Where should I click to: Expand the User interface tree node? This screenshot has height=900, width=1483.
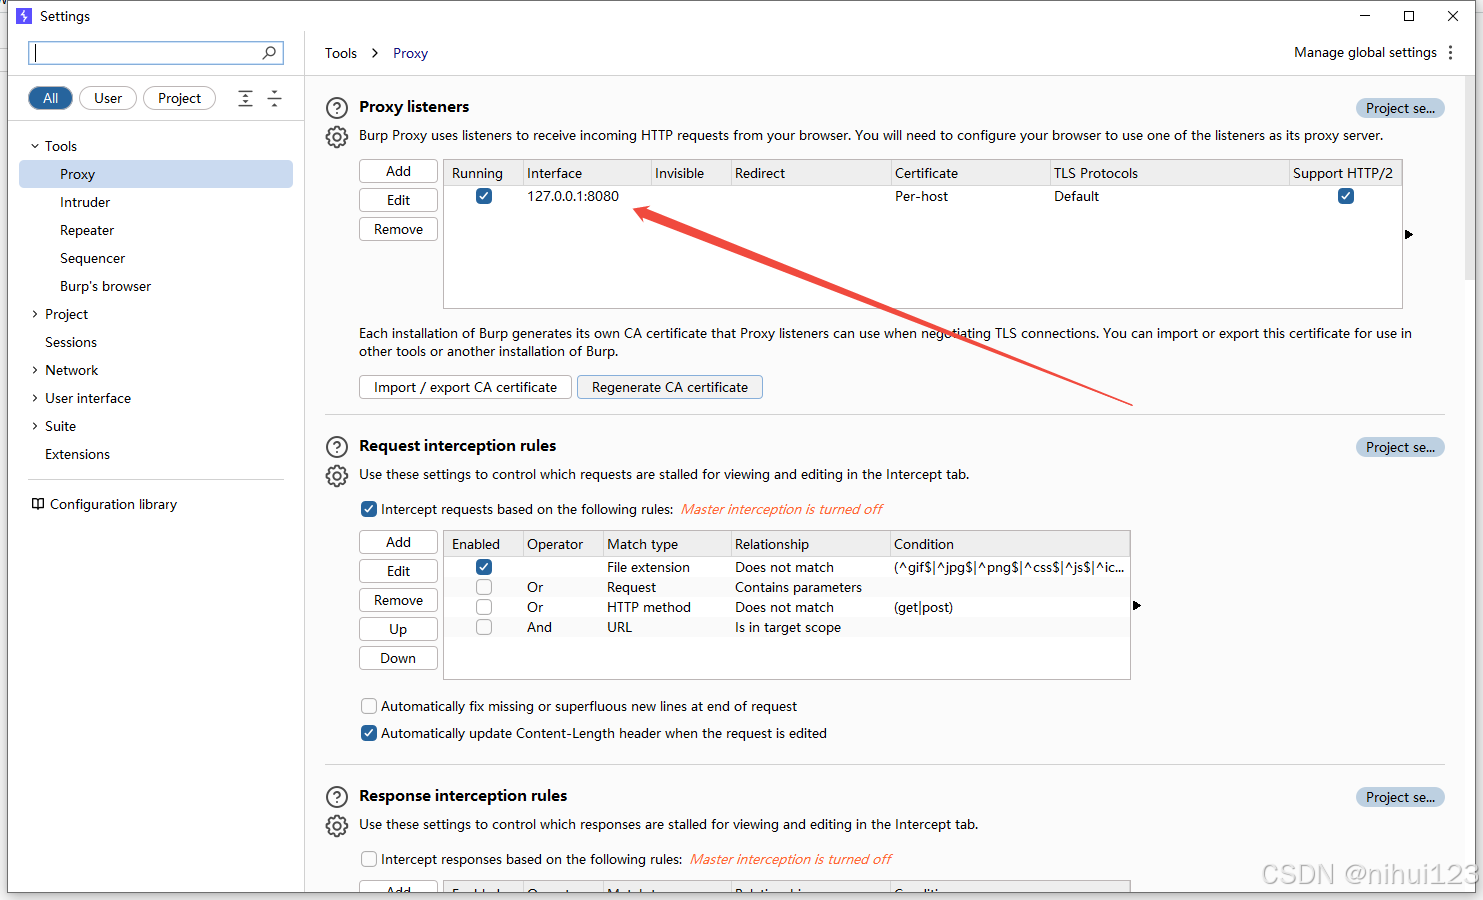(x=35, y=398)
